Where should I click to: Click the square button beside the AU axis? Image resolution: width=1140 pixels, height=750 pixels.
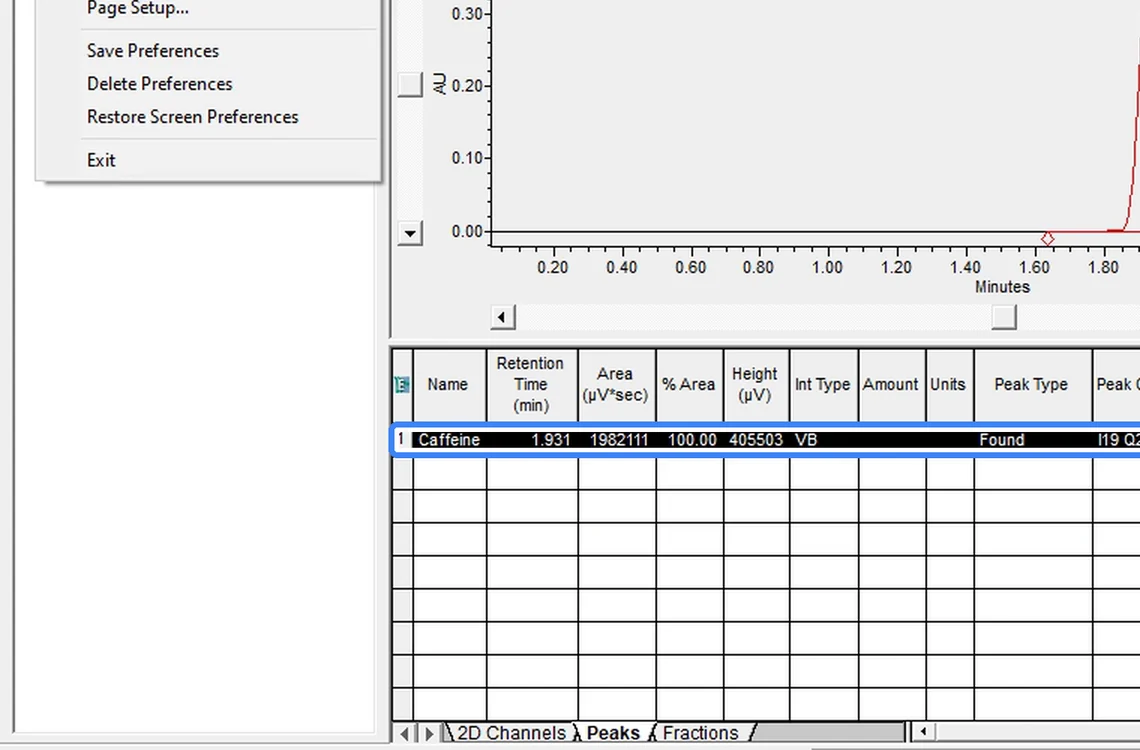pyautogui.click(x=410, y=84)
